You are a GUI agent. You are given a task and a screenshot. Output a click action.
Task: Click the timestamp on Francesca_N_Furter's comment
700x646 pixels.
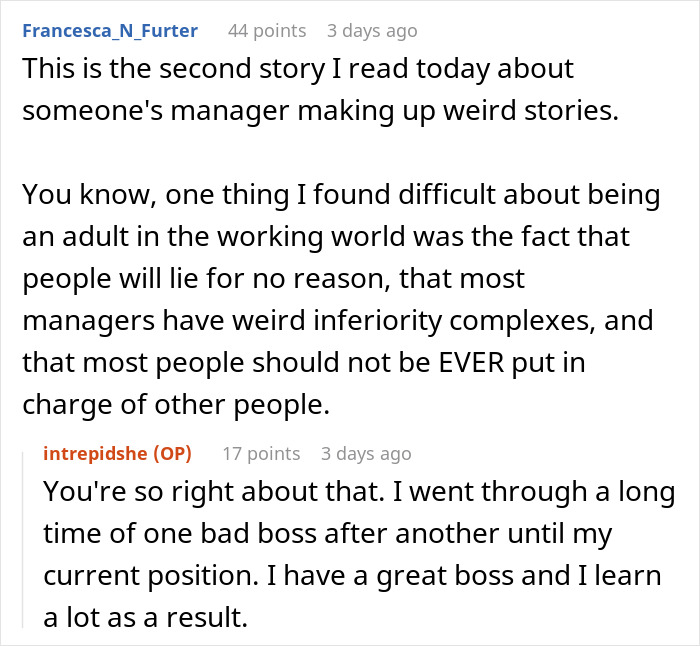pyautogui.click(x=371, y=30)
